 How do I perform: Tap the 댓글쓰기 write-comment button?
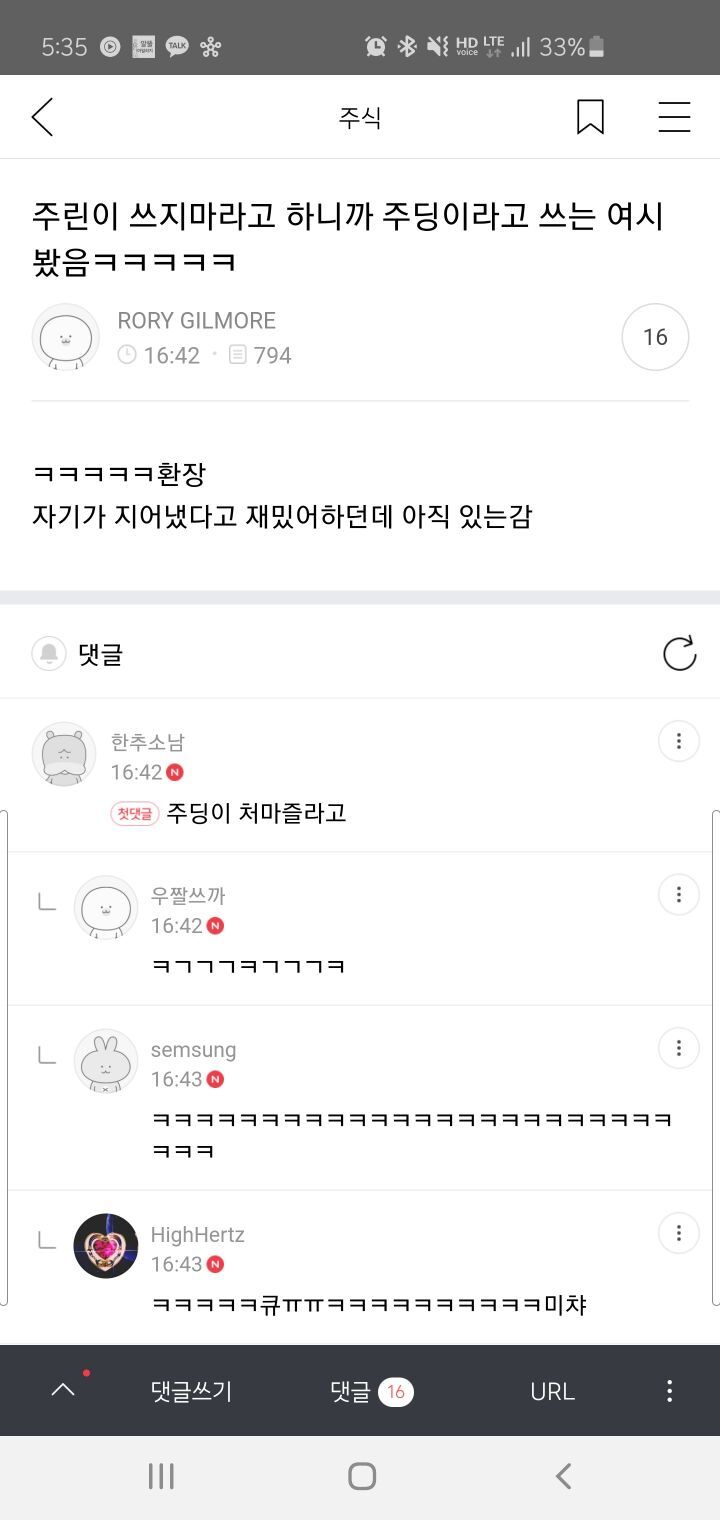pyautogui.click(x=191, y=1391)
